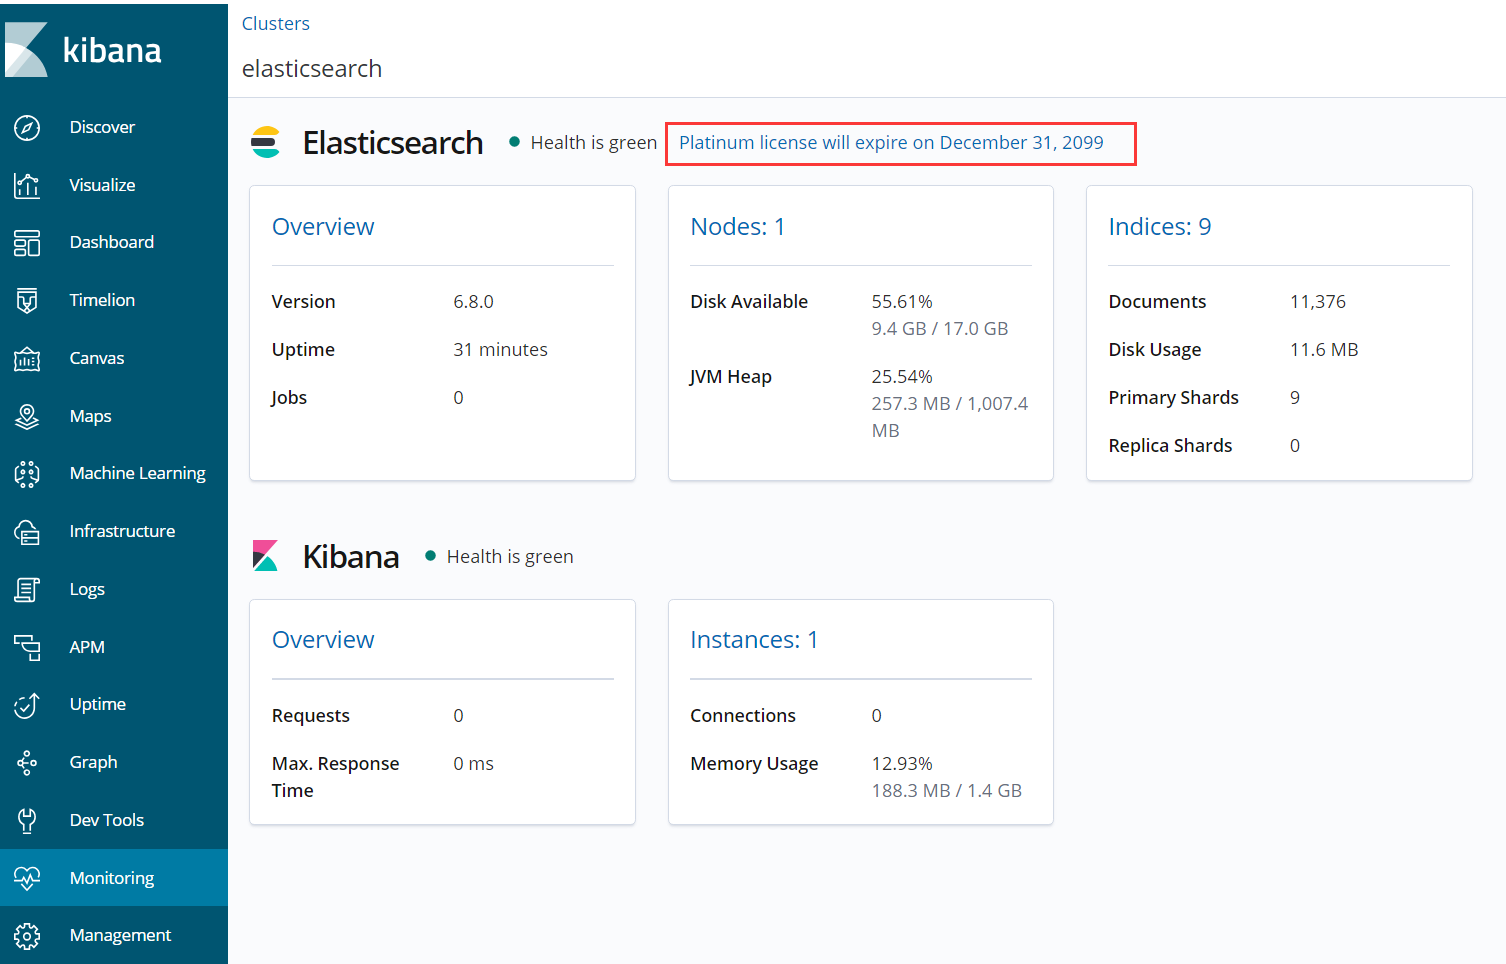Open the Nodes: 1 link
1506x964 pixels.
[x=738, y=227]
